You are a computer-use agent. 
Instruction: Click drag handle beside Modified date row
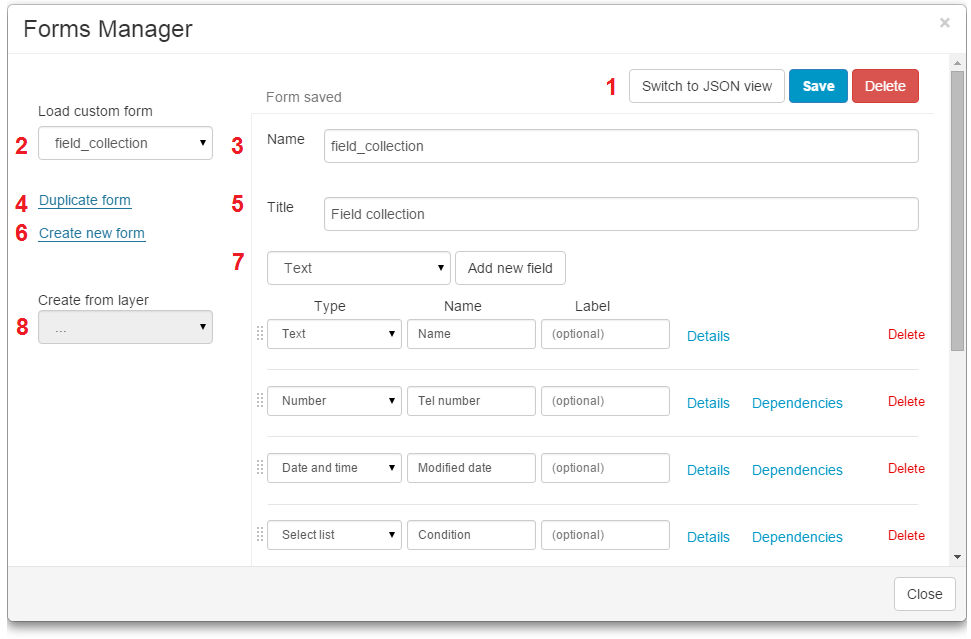click(x=260, y=468)
